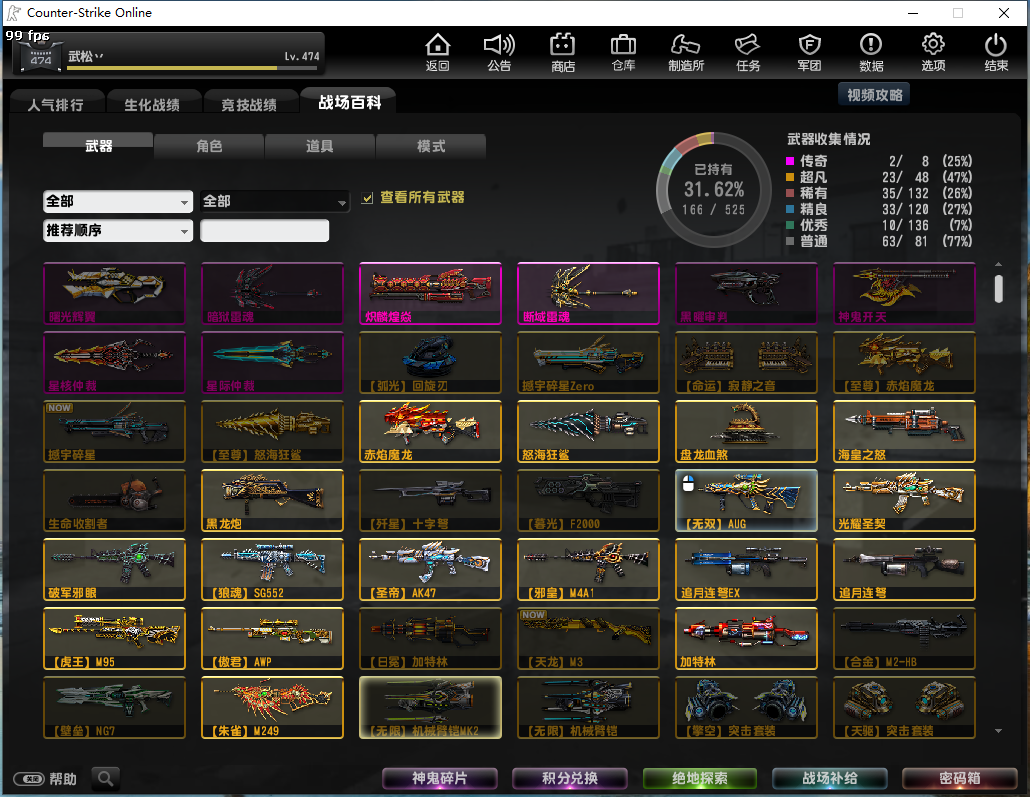Open the first 全部 category dropdown
Screen dimensions: 1030x797
coord(118,201)
